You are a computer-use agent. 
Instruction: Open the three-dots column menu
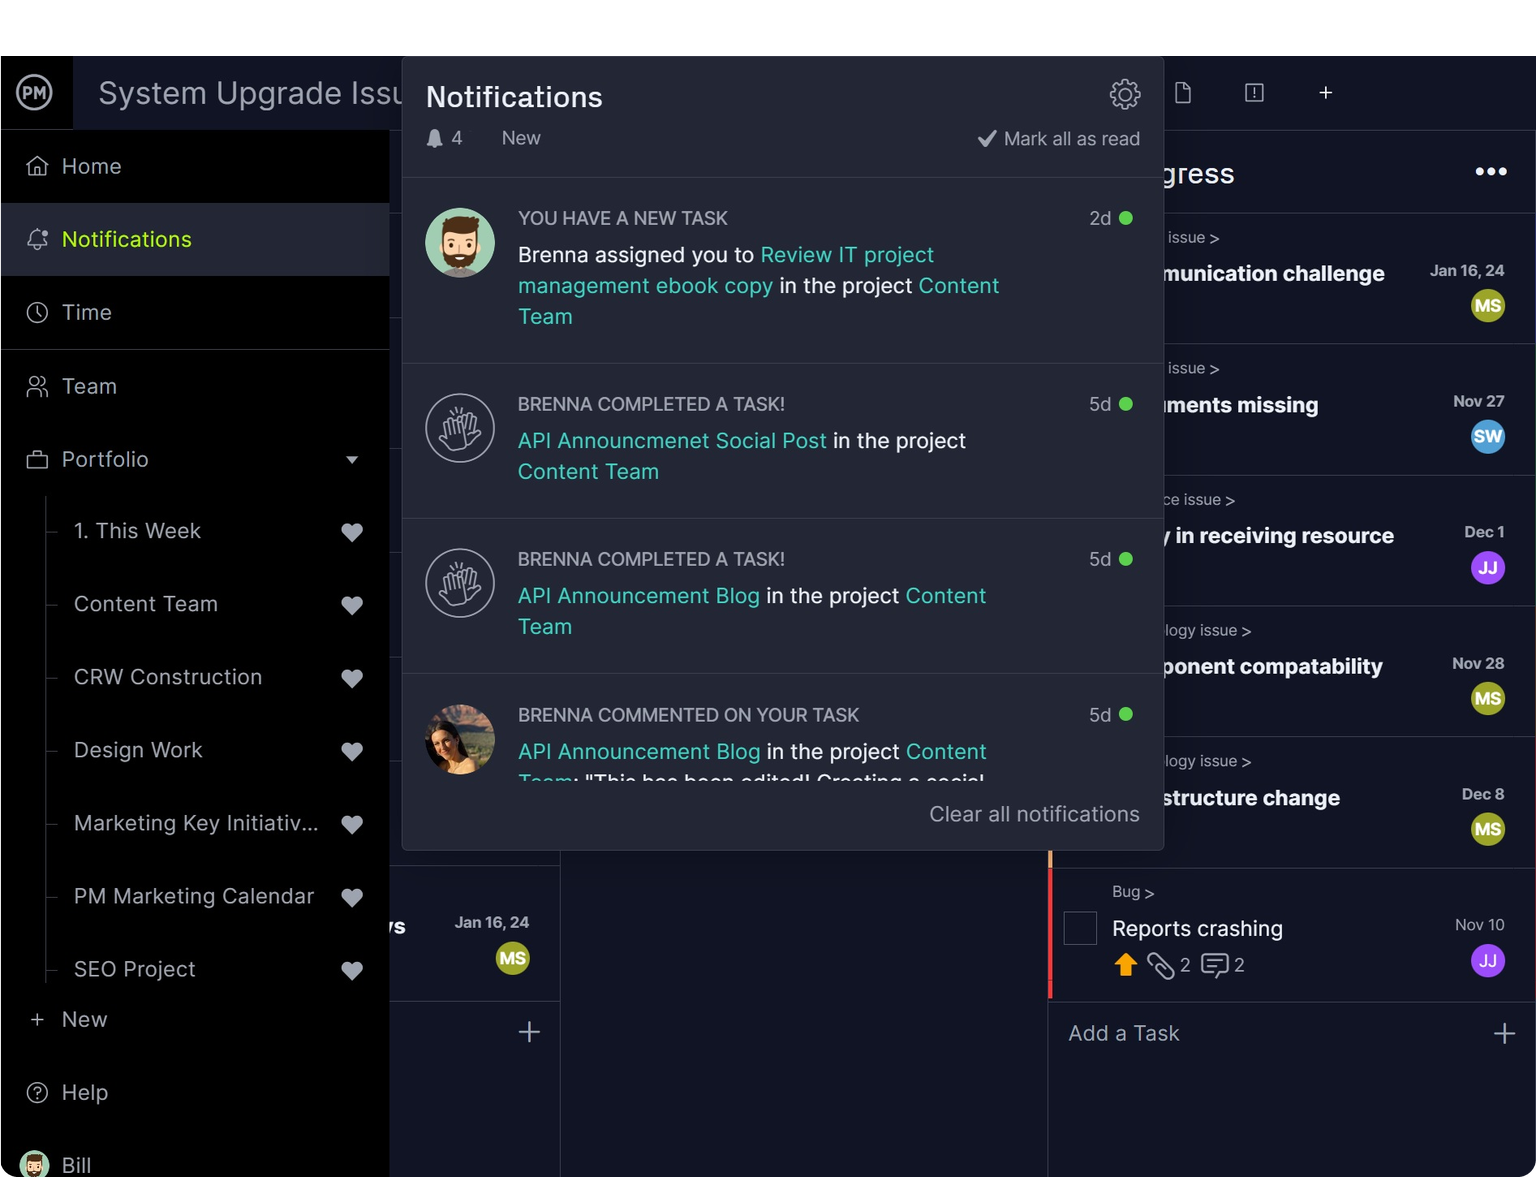pos(1491,172)
